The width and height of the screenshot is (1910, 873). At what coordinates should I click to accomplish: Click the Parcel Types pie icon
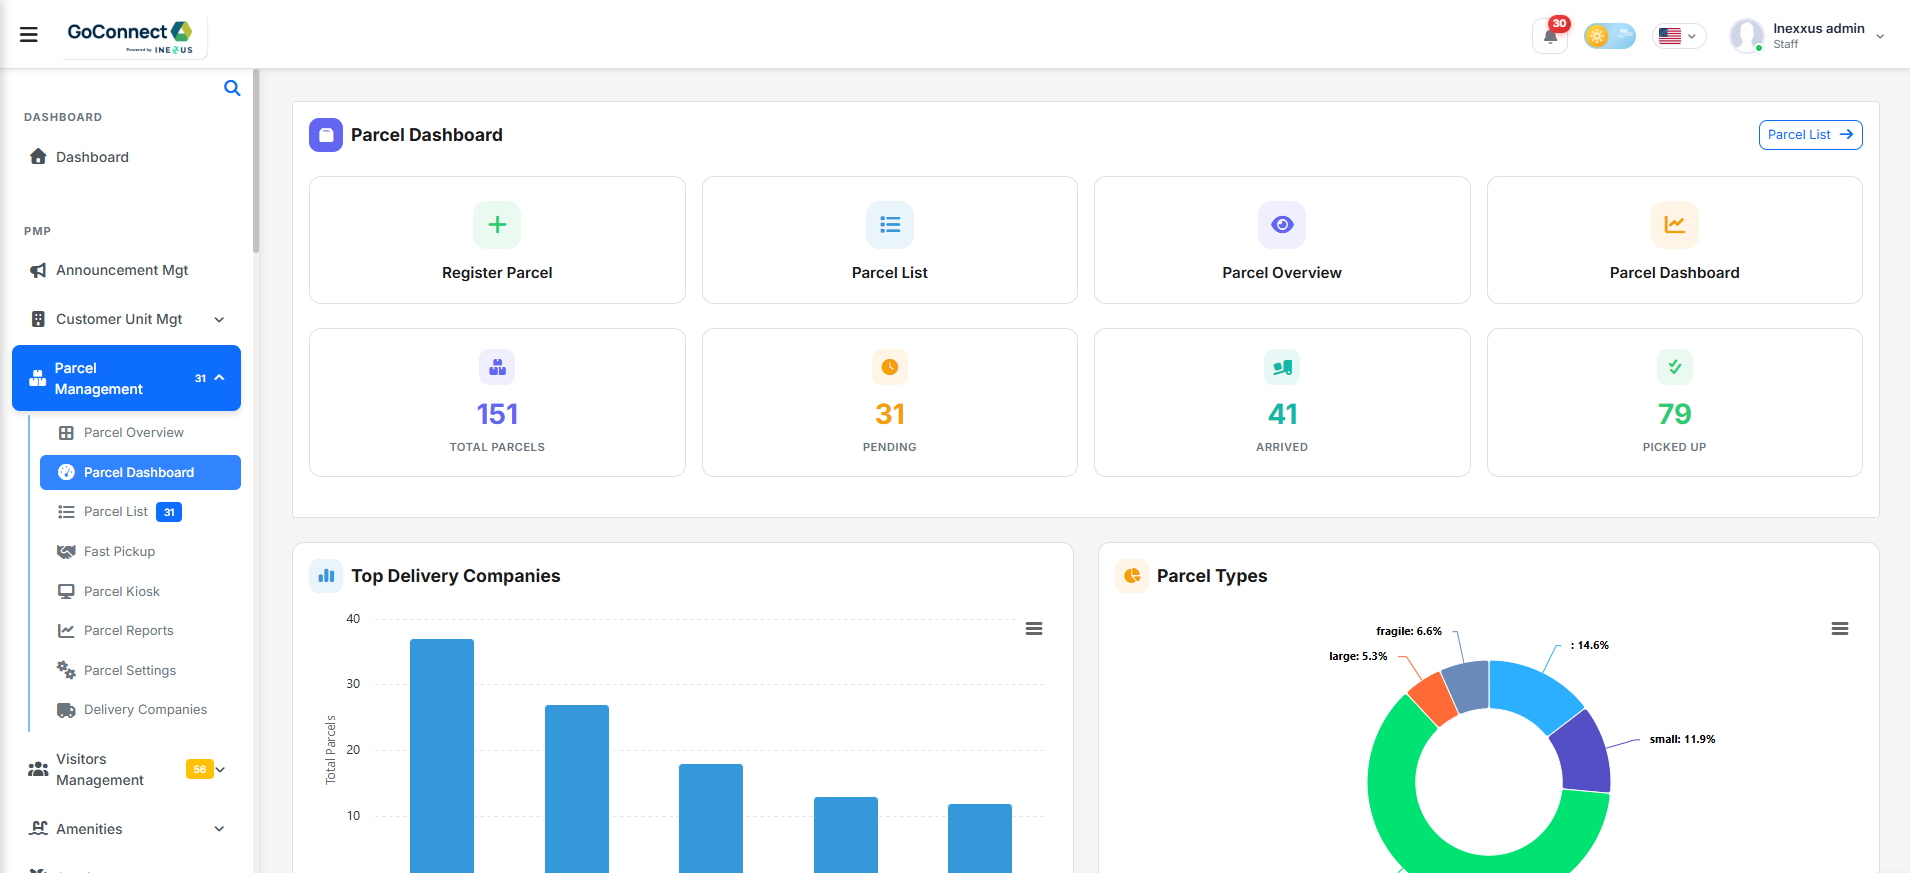(1132, 576)
